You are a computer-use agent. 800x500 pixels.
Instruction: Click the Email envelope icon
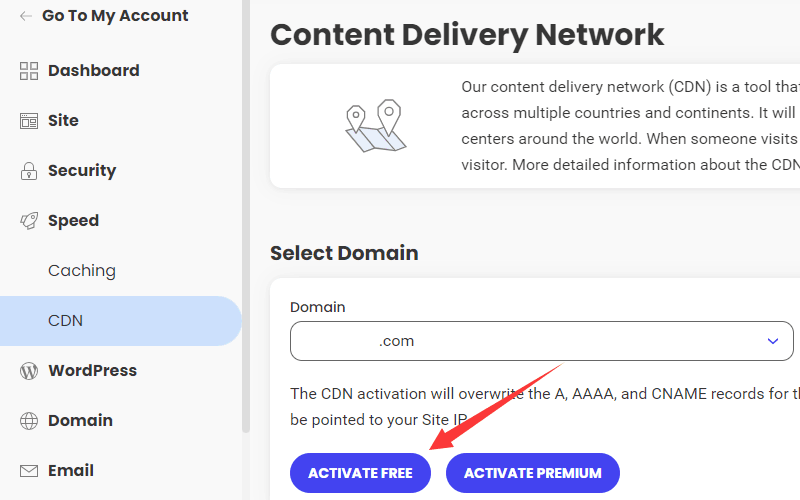point(28,471)
